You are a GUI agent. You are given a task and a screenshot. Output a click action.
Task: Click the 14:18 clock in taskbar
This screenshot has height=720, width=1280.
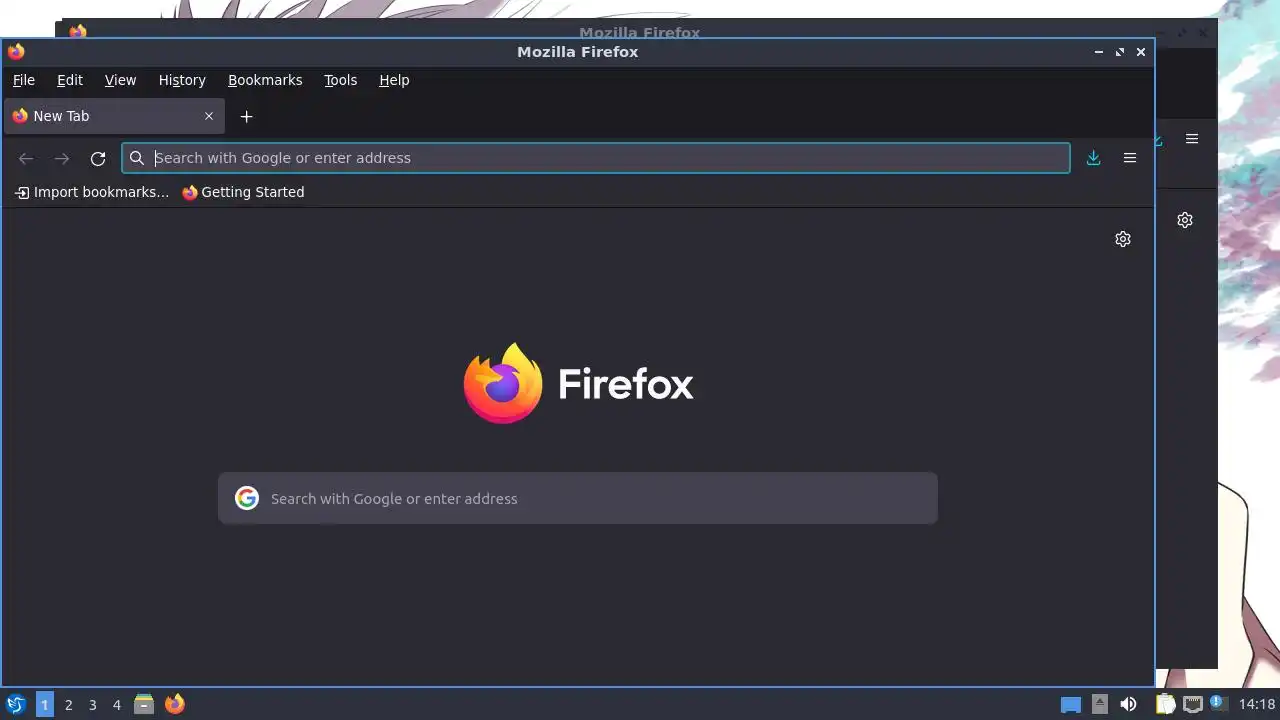click(x=1257, y=704)
